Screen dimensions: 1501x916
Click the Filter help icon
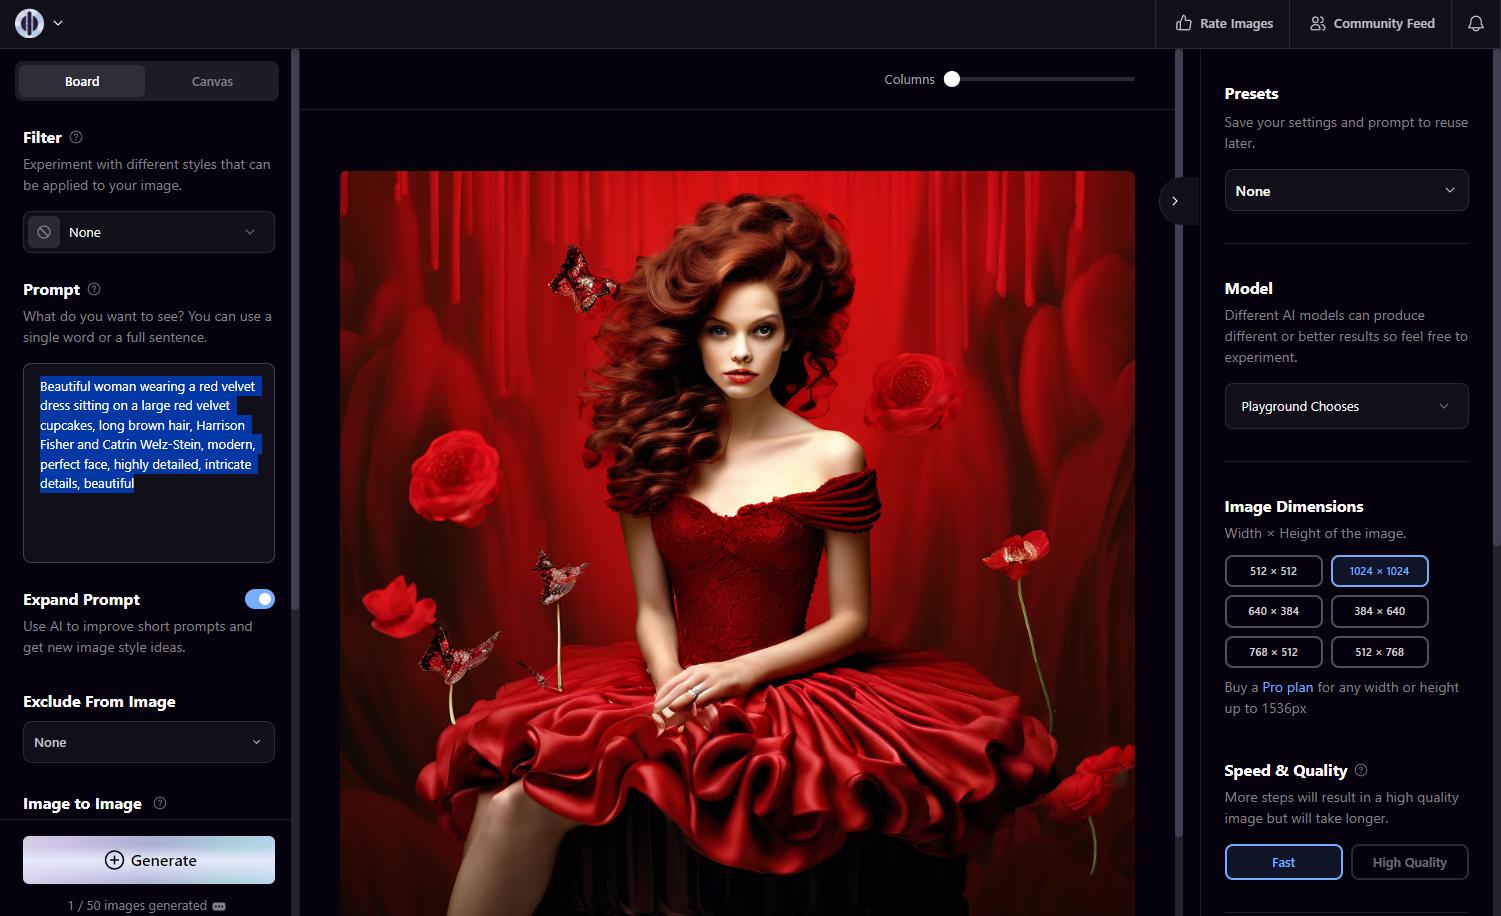(76, 137)
